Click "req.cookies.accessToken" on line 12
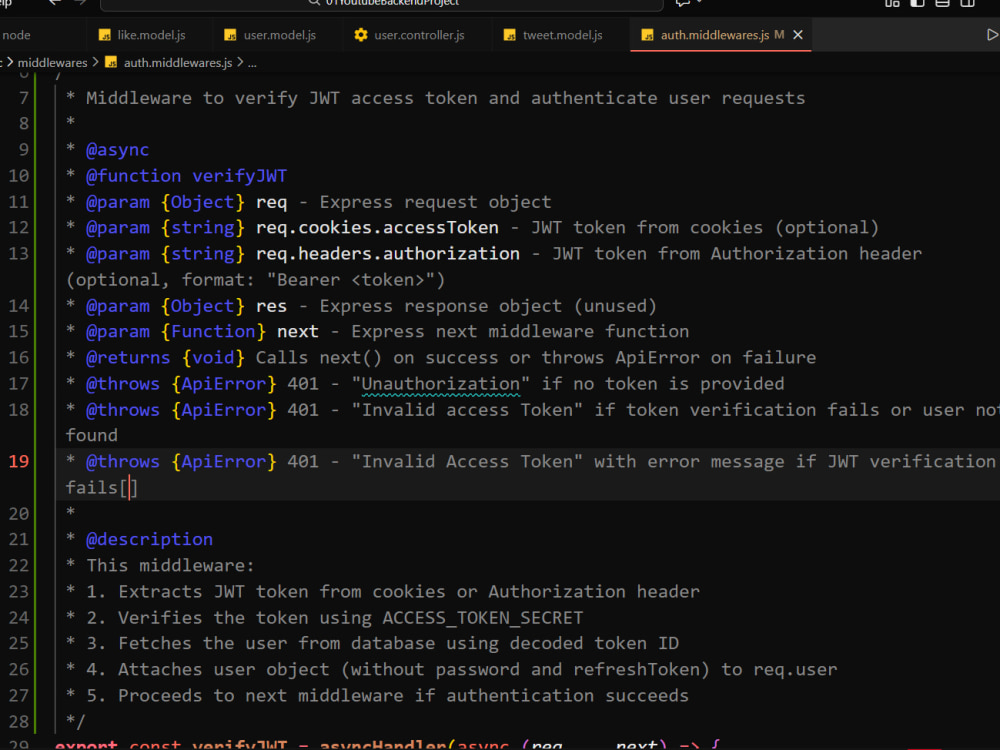The height and width of the screenshot is (750, 1000). (x=378, y=228)
